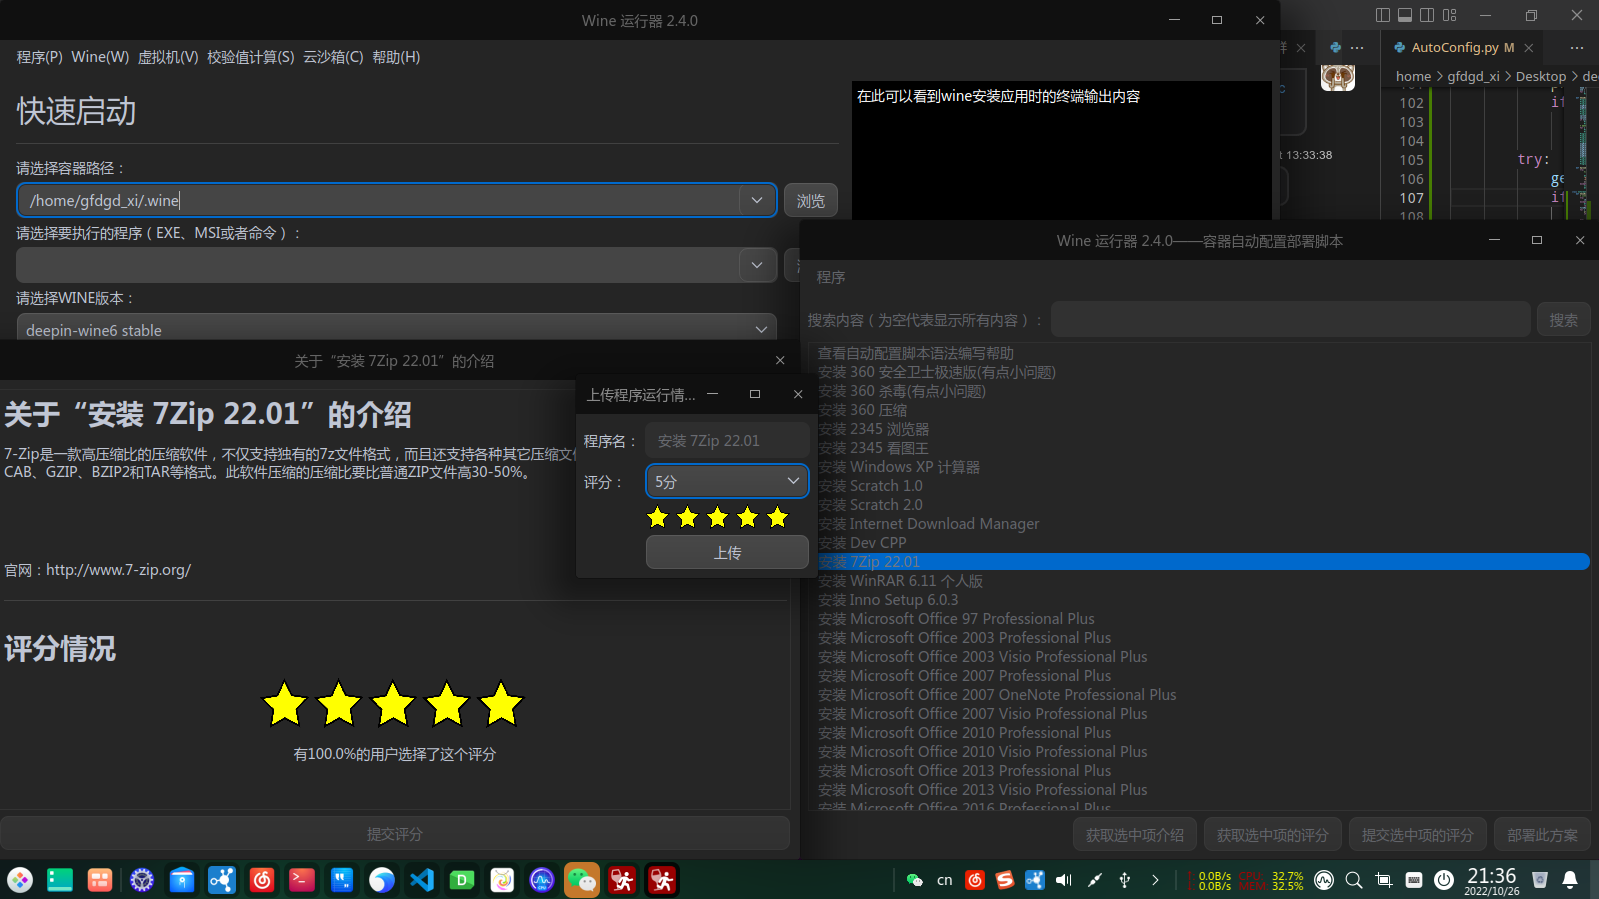Open the Wine(W) menu
1599x899 pixels.
point(100,57)
